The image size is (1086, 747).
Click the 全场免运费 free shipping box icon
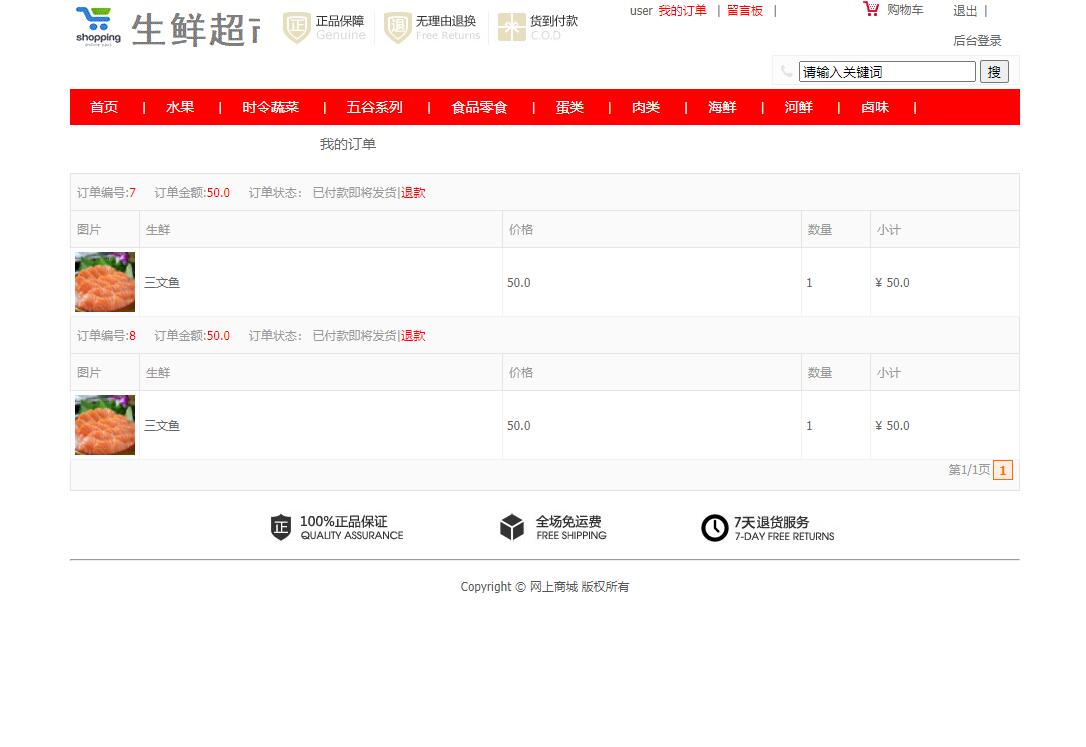512,527
